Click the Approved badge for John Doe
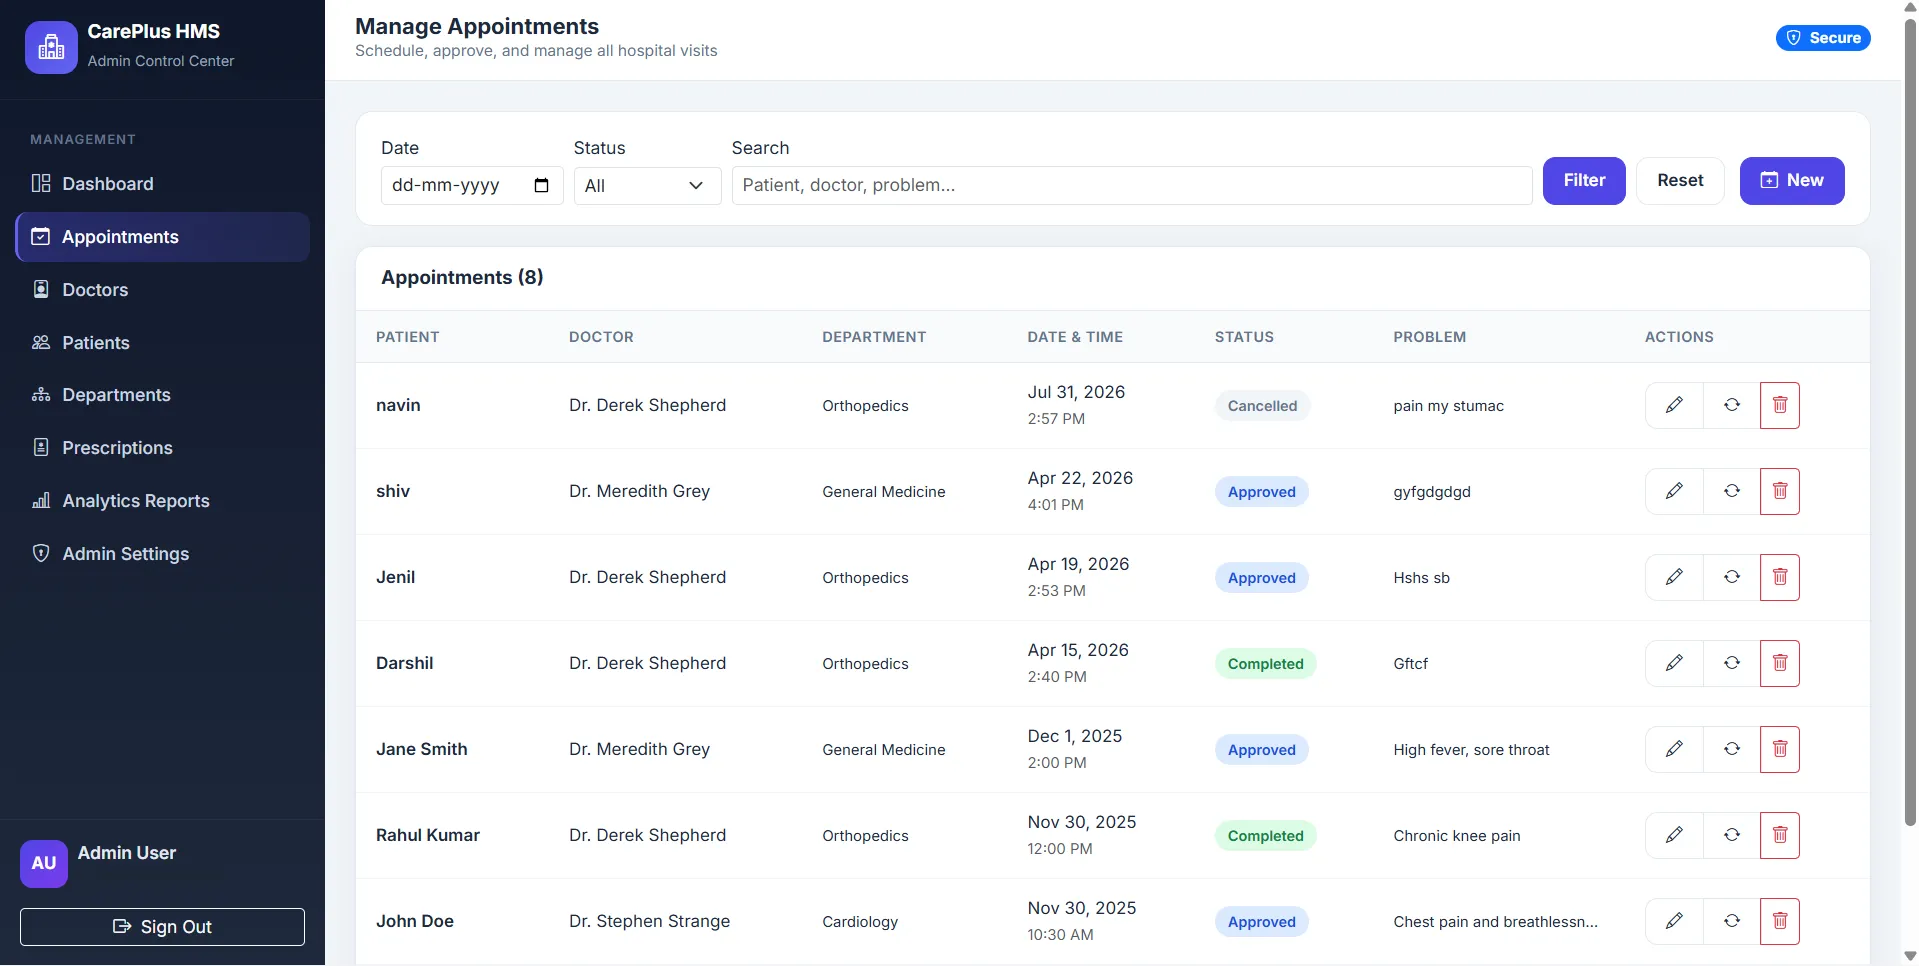The image size is (1919, 966). (1262, 922)
